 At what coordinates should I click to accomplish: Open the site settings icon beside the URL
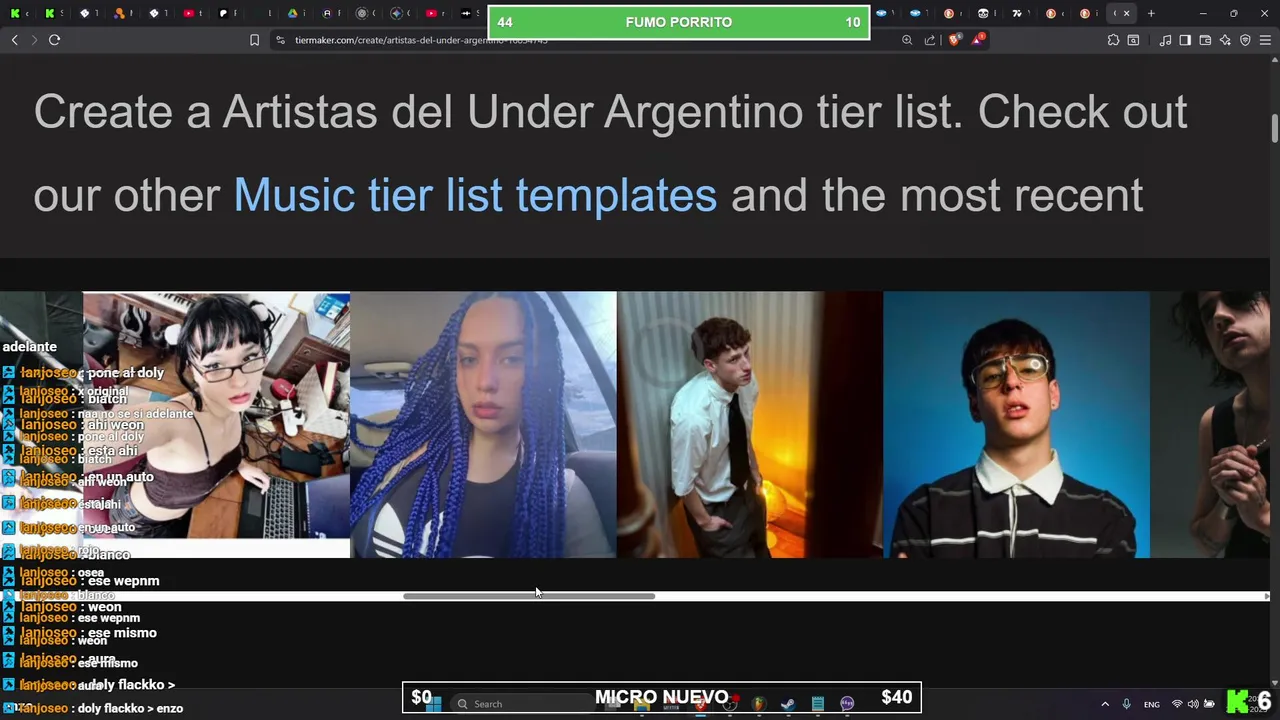point(280,40)
